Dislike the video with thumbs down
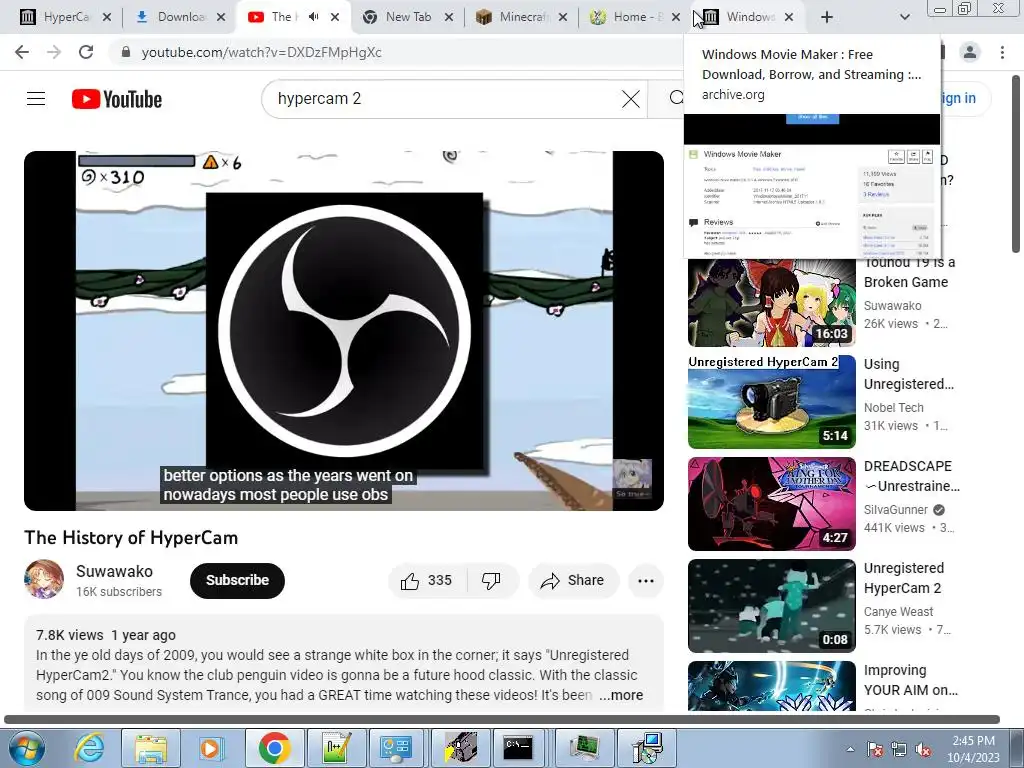The image size is (1024, 768). point(491,581)
